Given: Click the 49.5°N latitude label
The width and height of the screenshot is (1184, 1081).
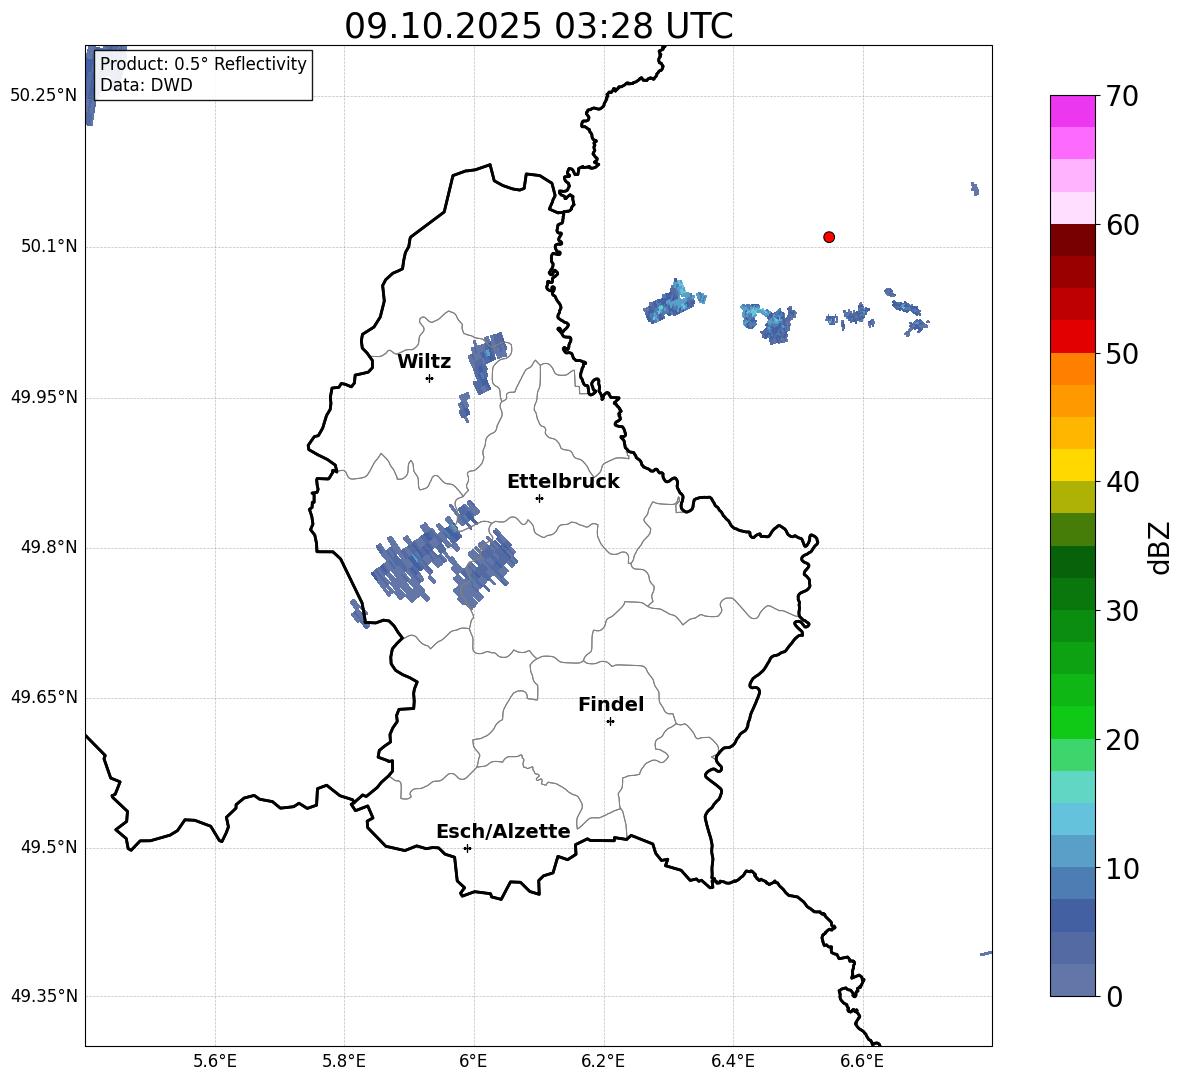Looking at the screenshot, I should point(49,847).
